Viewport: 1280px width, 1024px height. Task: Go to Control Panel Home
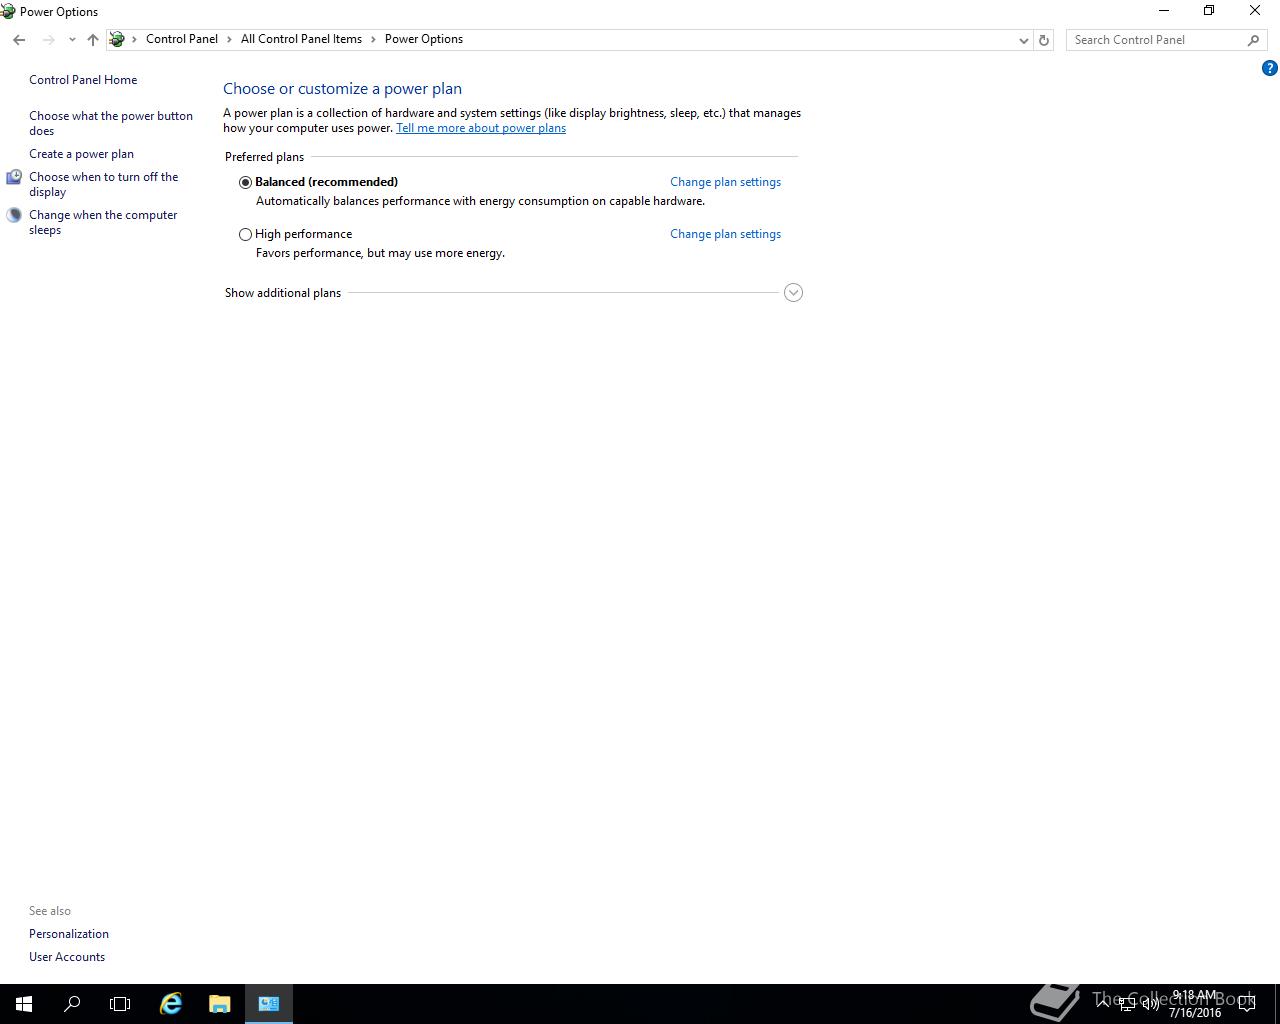(x=83, y=80)
